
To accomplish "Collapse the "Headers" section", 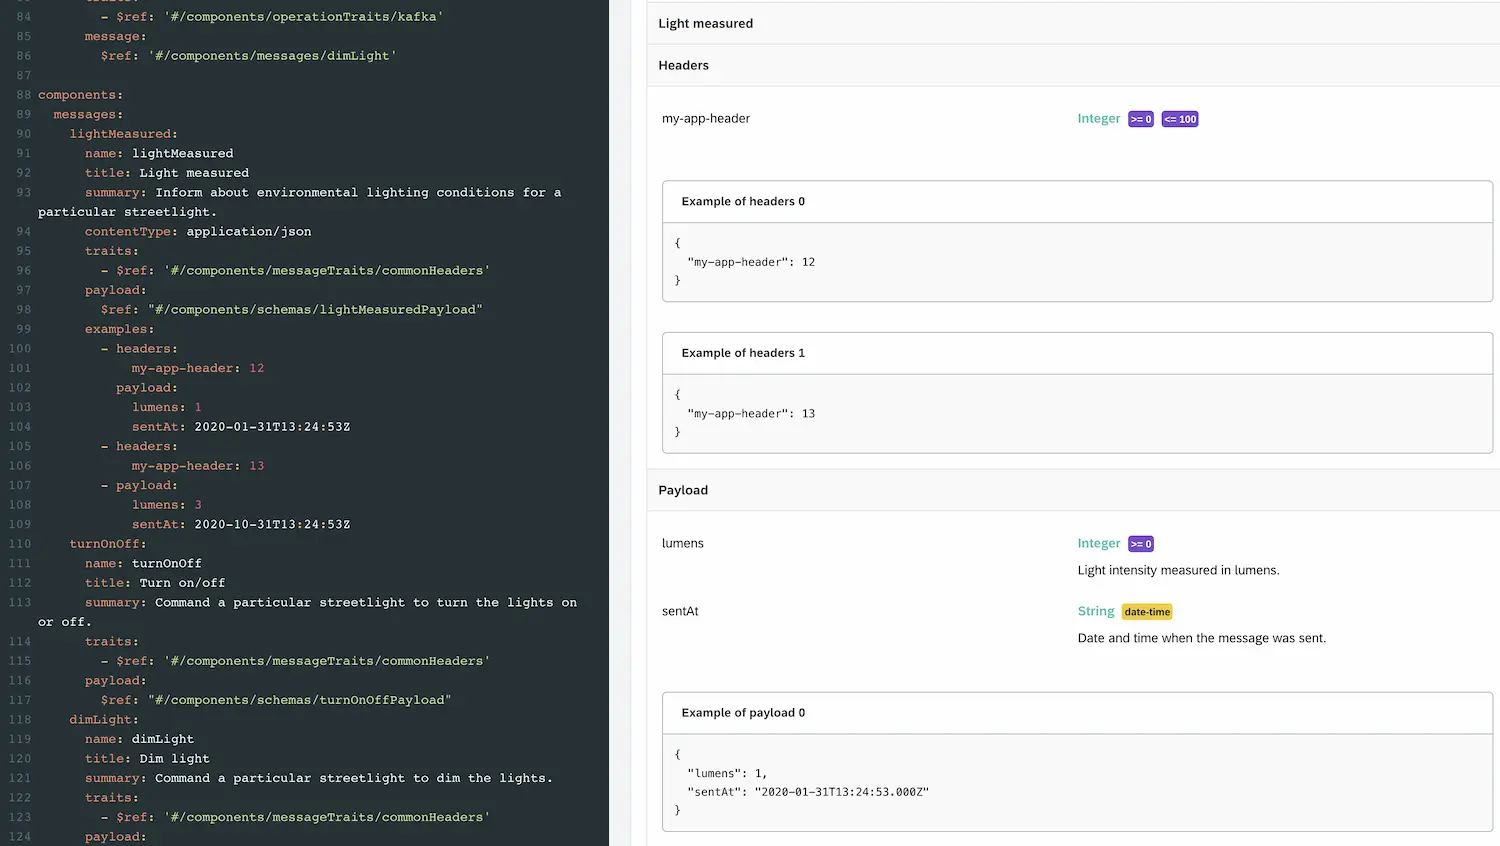I will click(683, 65).
